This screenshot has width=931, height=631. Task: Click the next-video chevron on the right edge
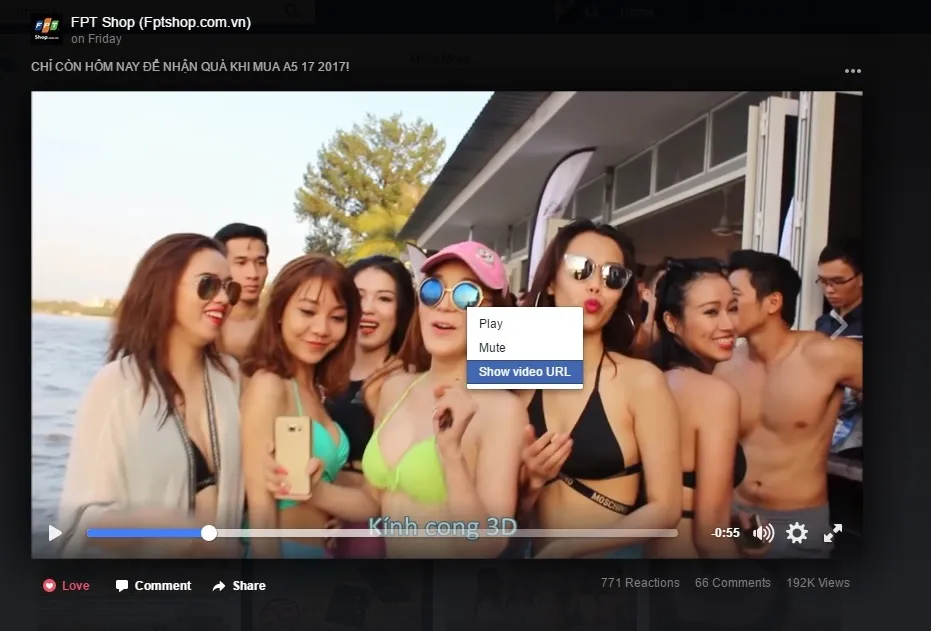841,325
